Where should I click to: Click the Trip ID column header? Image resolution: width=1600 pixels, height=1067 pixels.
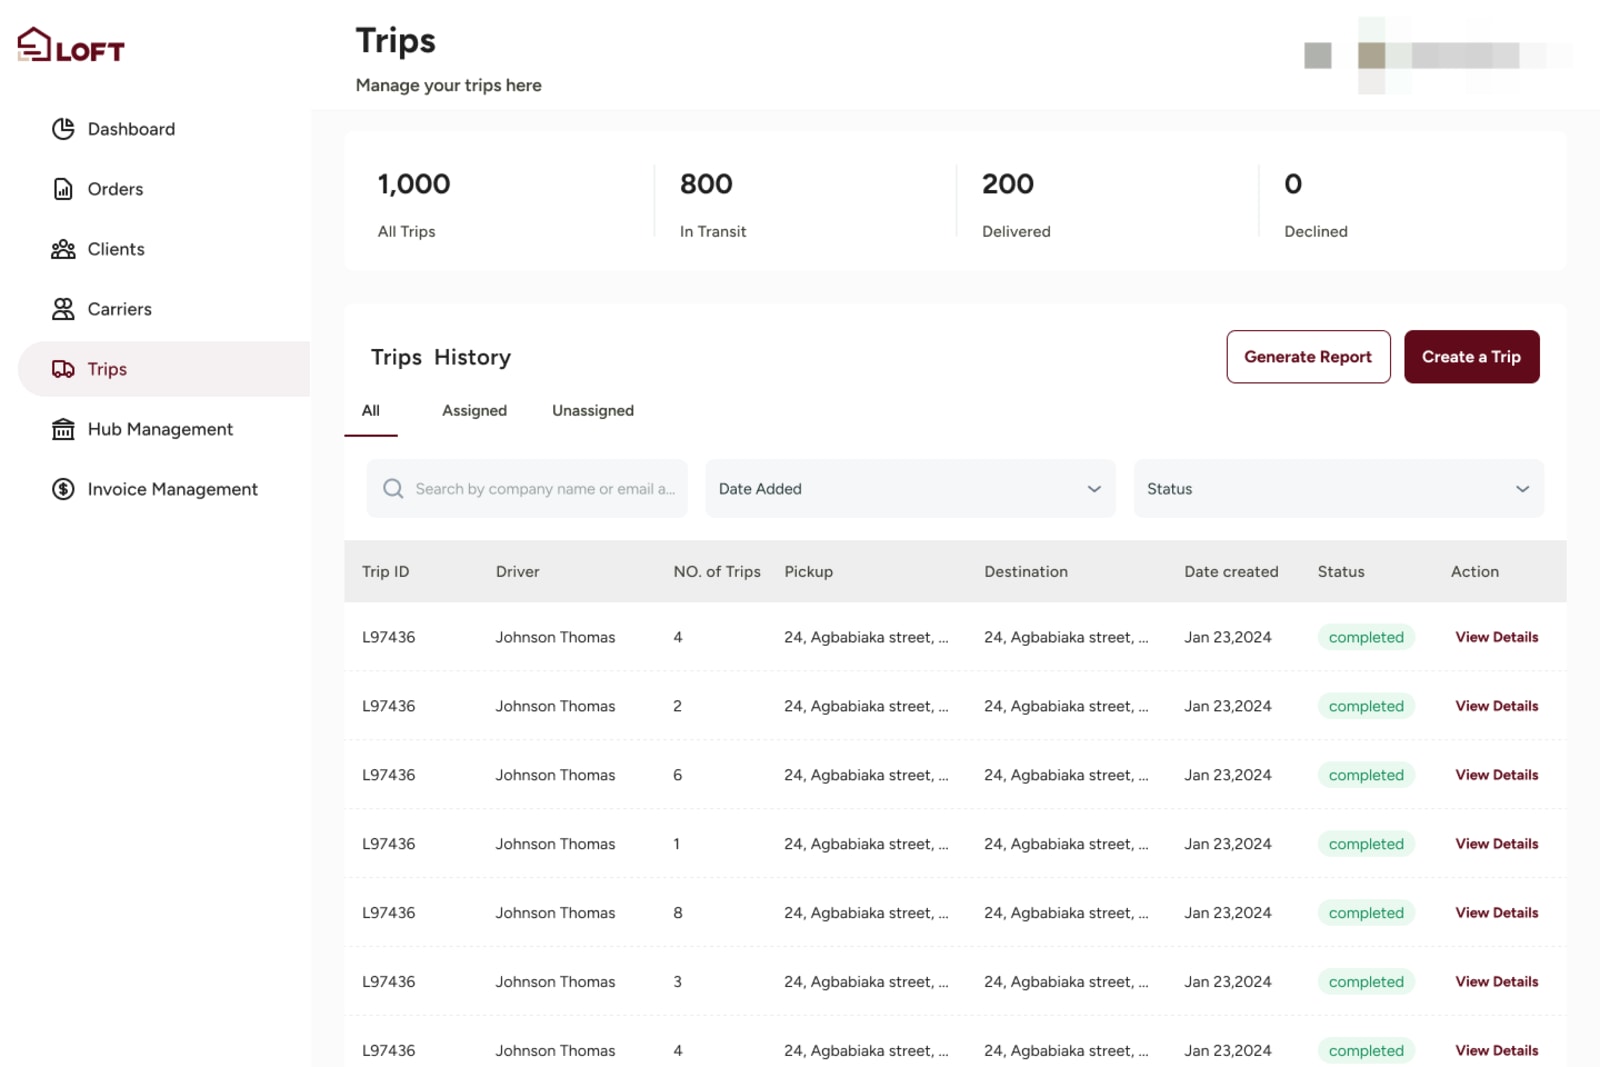(x=385, y=572)
